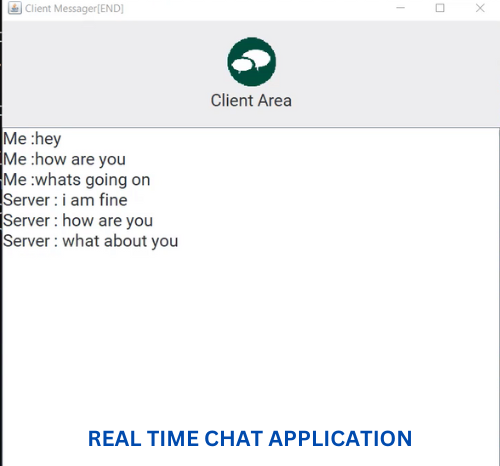Click the 'Me :how are you' message
500x466 pixels.
pos(65,159)
